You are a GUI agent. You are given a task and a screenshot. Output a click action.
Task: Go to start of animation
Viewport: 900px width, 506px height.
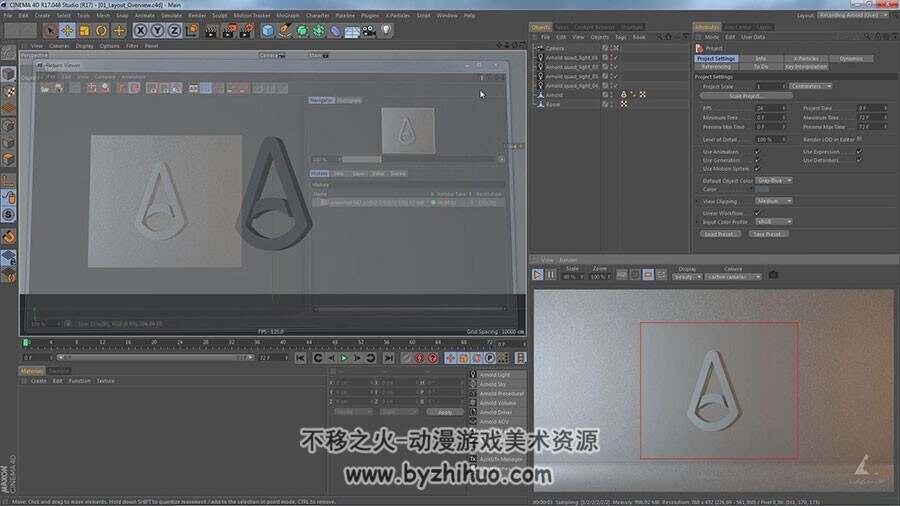pyautogui.click(x=300, y=358)
